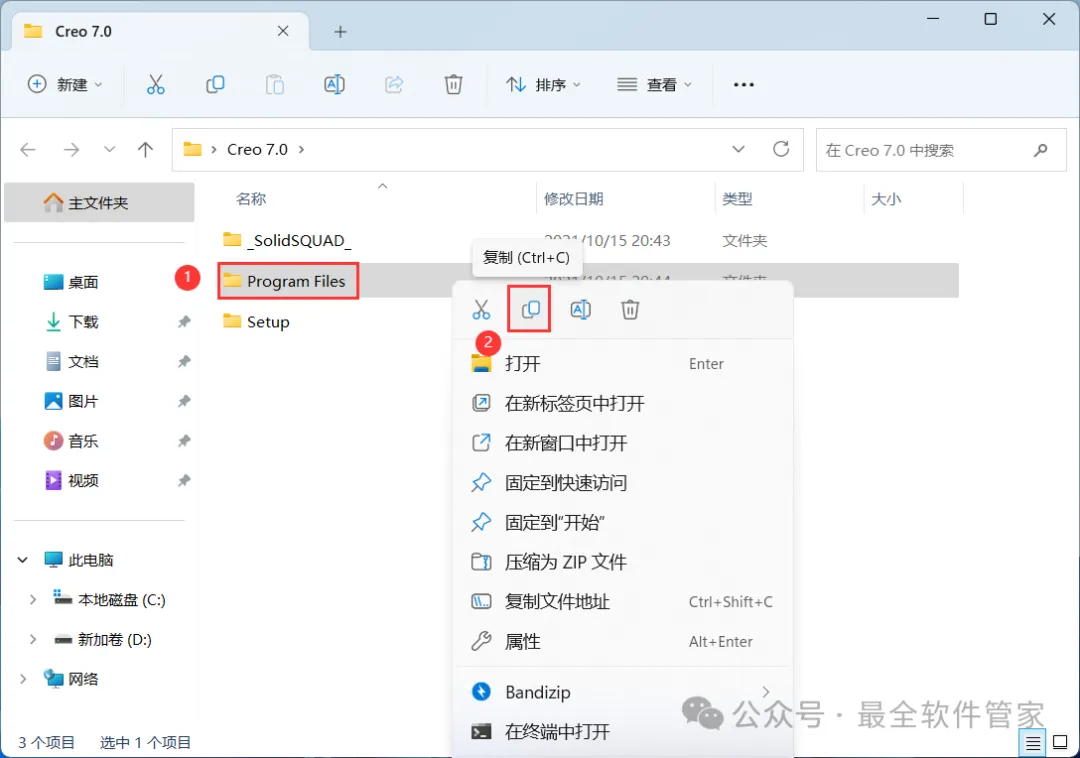Go back with the back arrow
Screen dimensions: 1080x758
(x=28, y=149)
